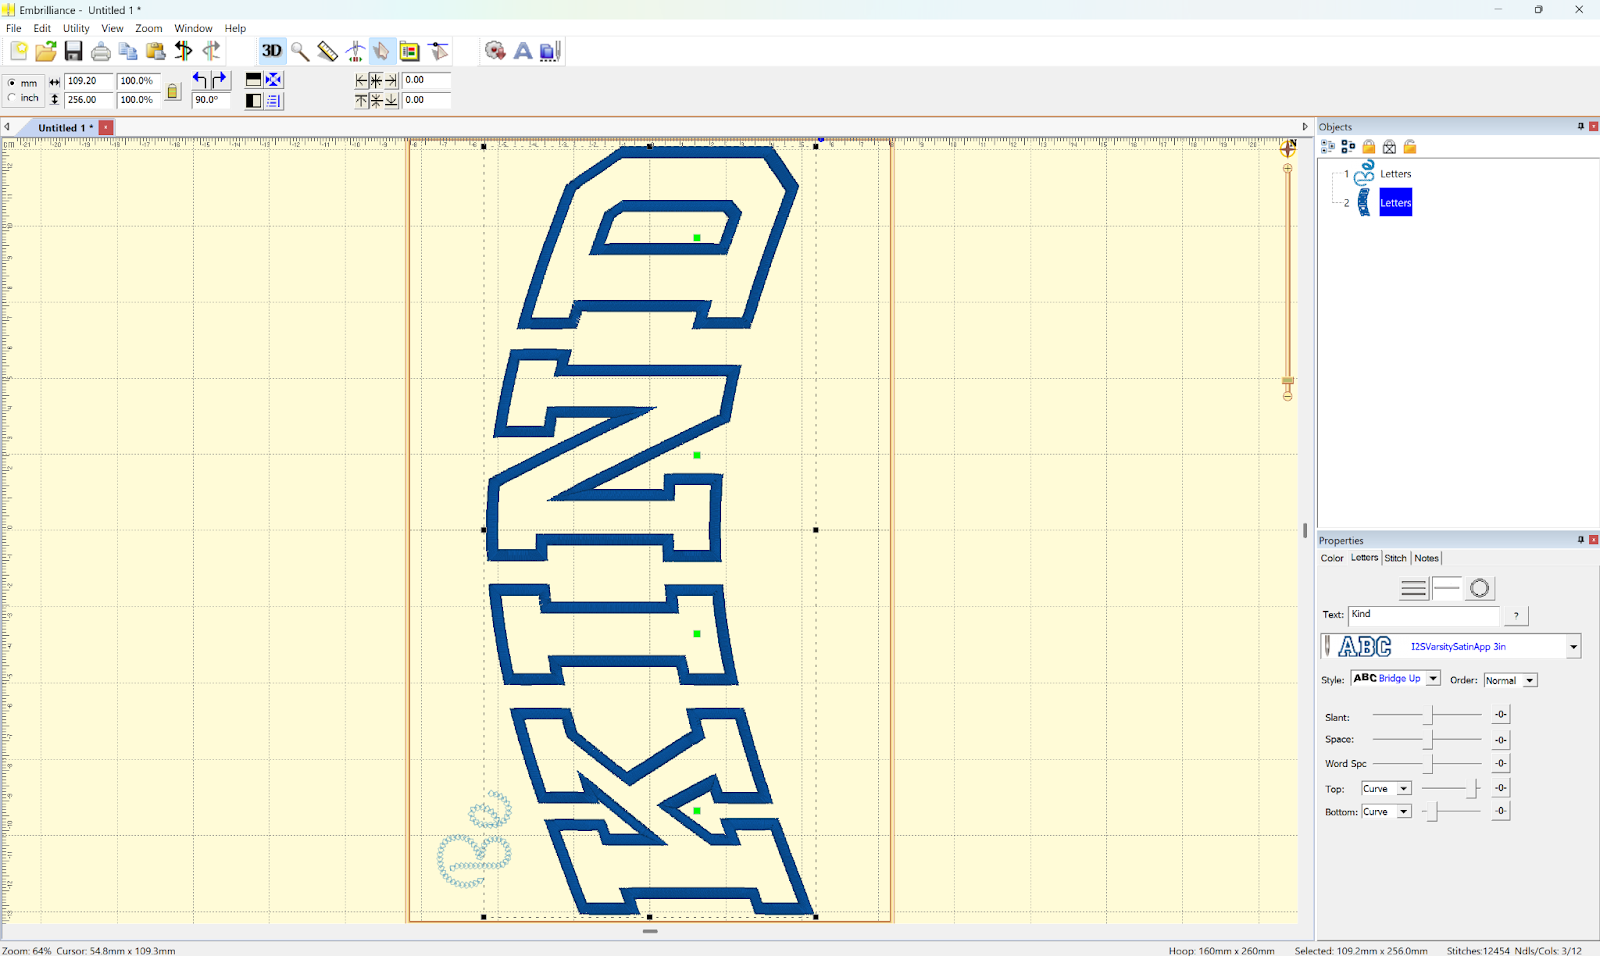Switch to the Stitch properties tab
The height and width of the screenshot is (956, 1600).
[x=1395, y=558]
